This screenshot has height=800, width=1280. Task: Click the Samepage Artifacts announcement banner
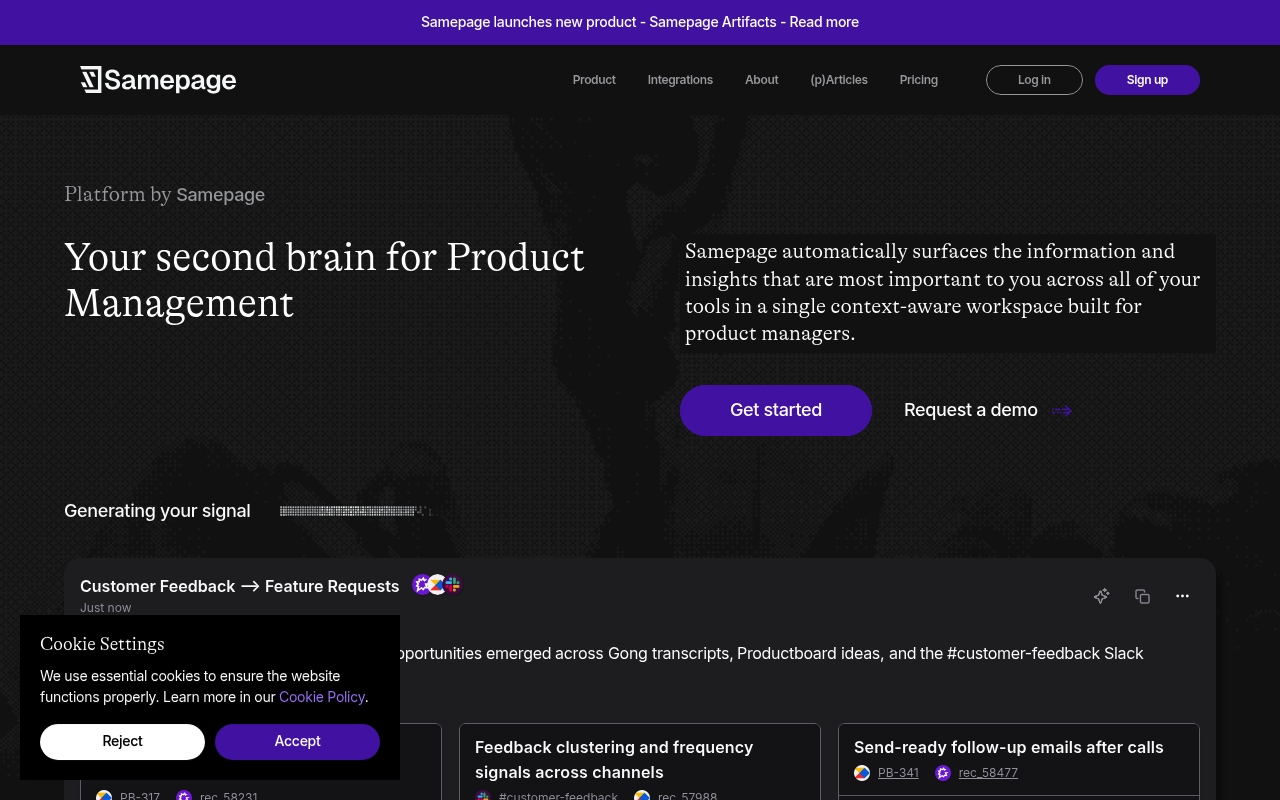point(640,22)
